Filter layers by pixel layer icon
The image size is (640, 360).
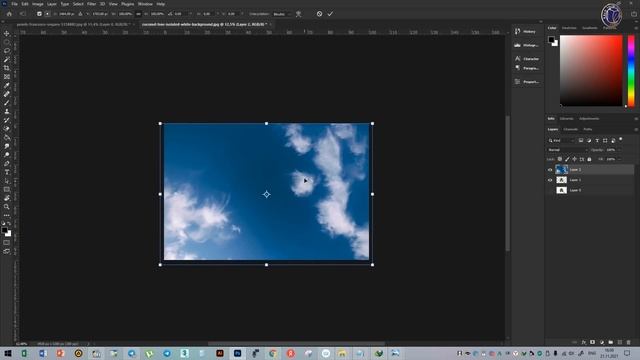[581, 140]
